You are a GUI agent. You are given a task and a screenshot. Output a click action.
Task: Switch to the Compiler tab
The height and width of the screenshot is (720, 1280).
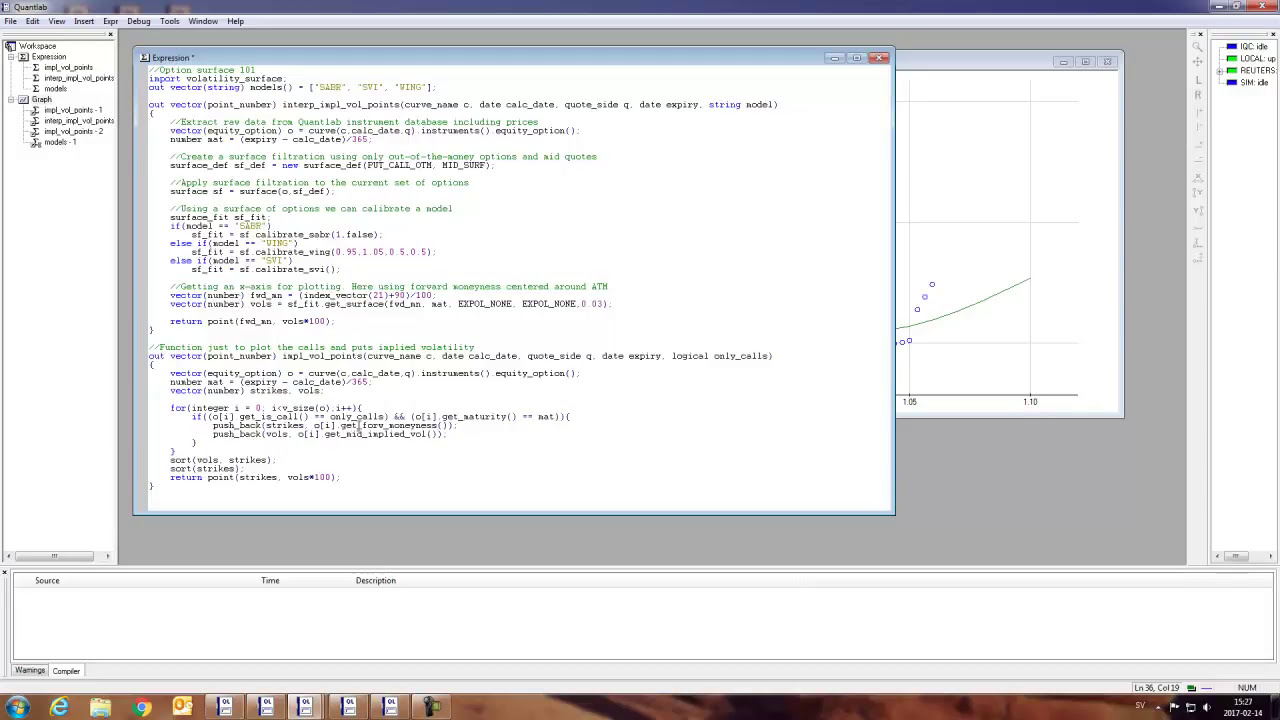pyautogui.click(x=66, y=671)
